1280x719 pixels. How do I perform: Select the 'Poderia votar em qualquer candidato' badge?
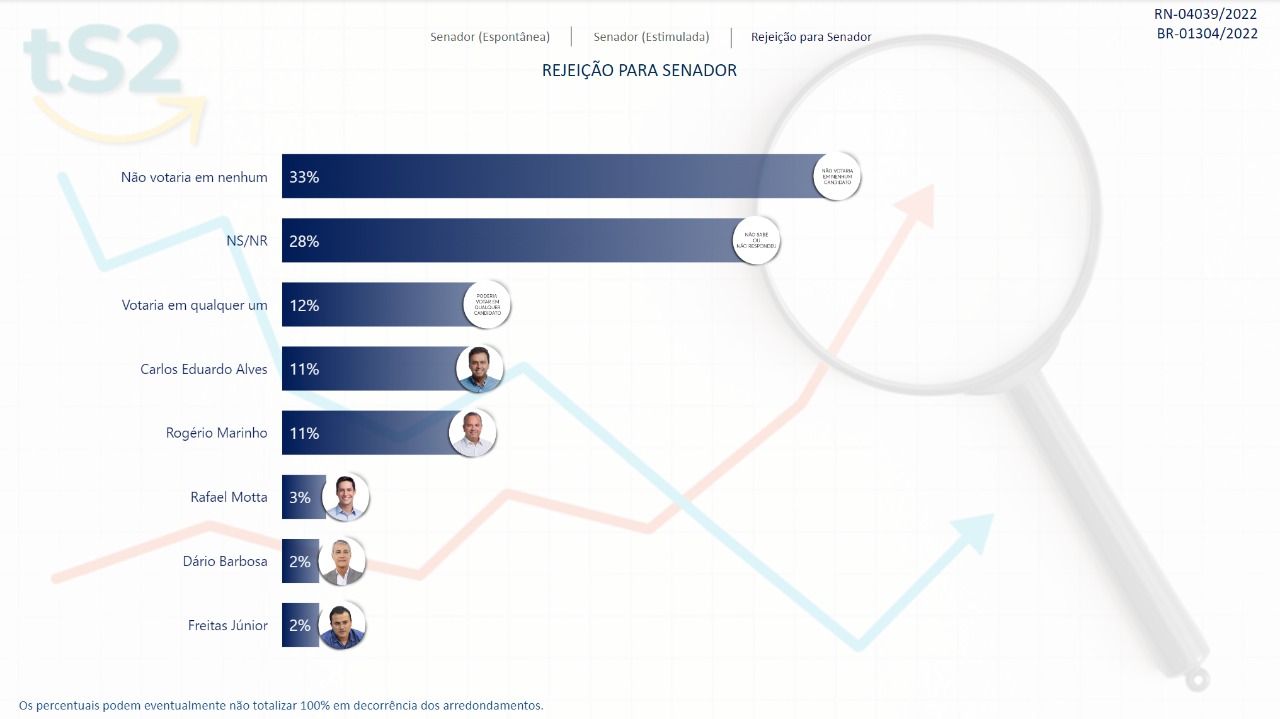487,305
